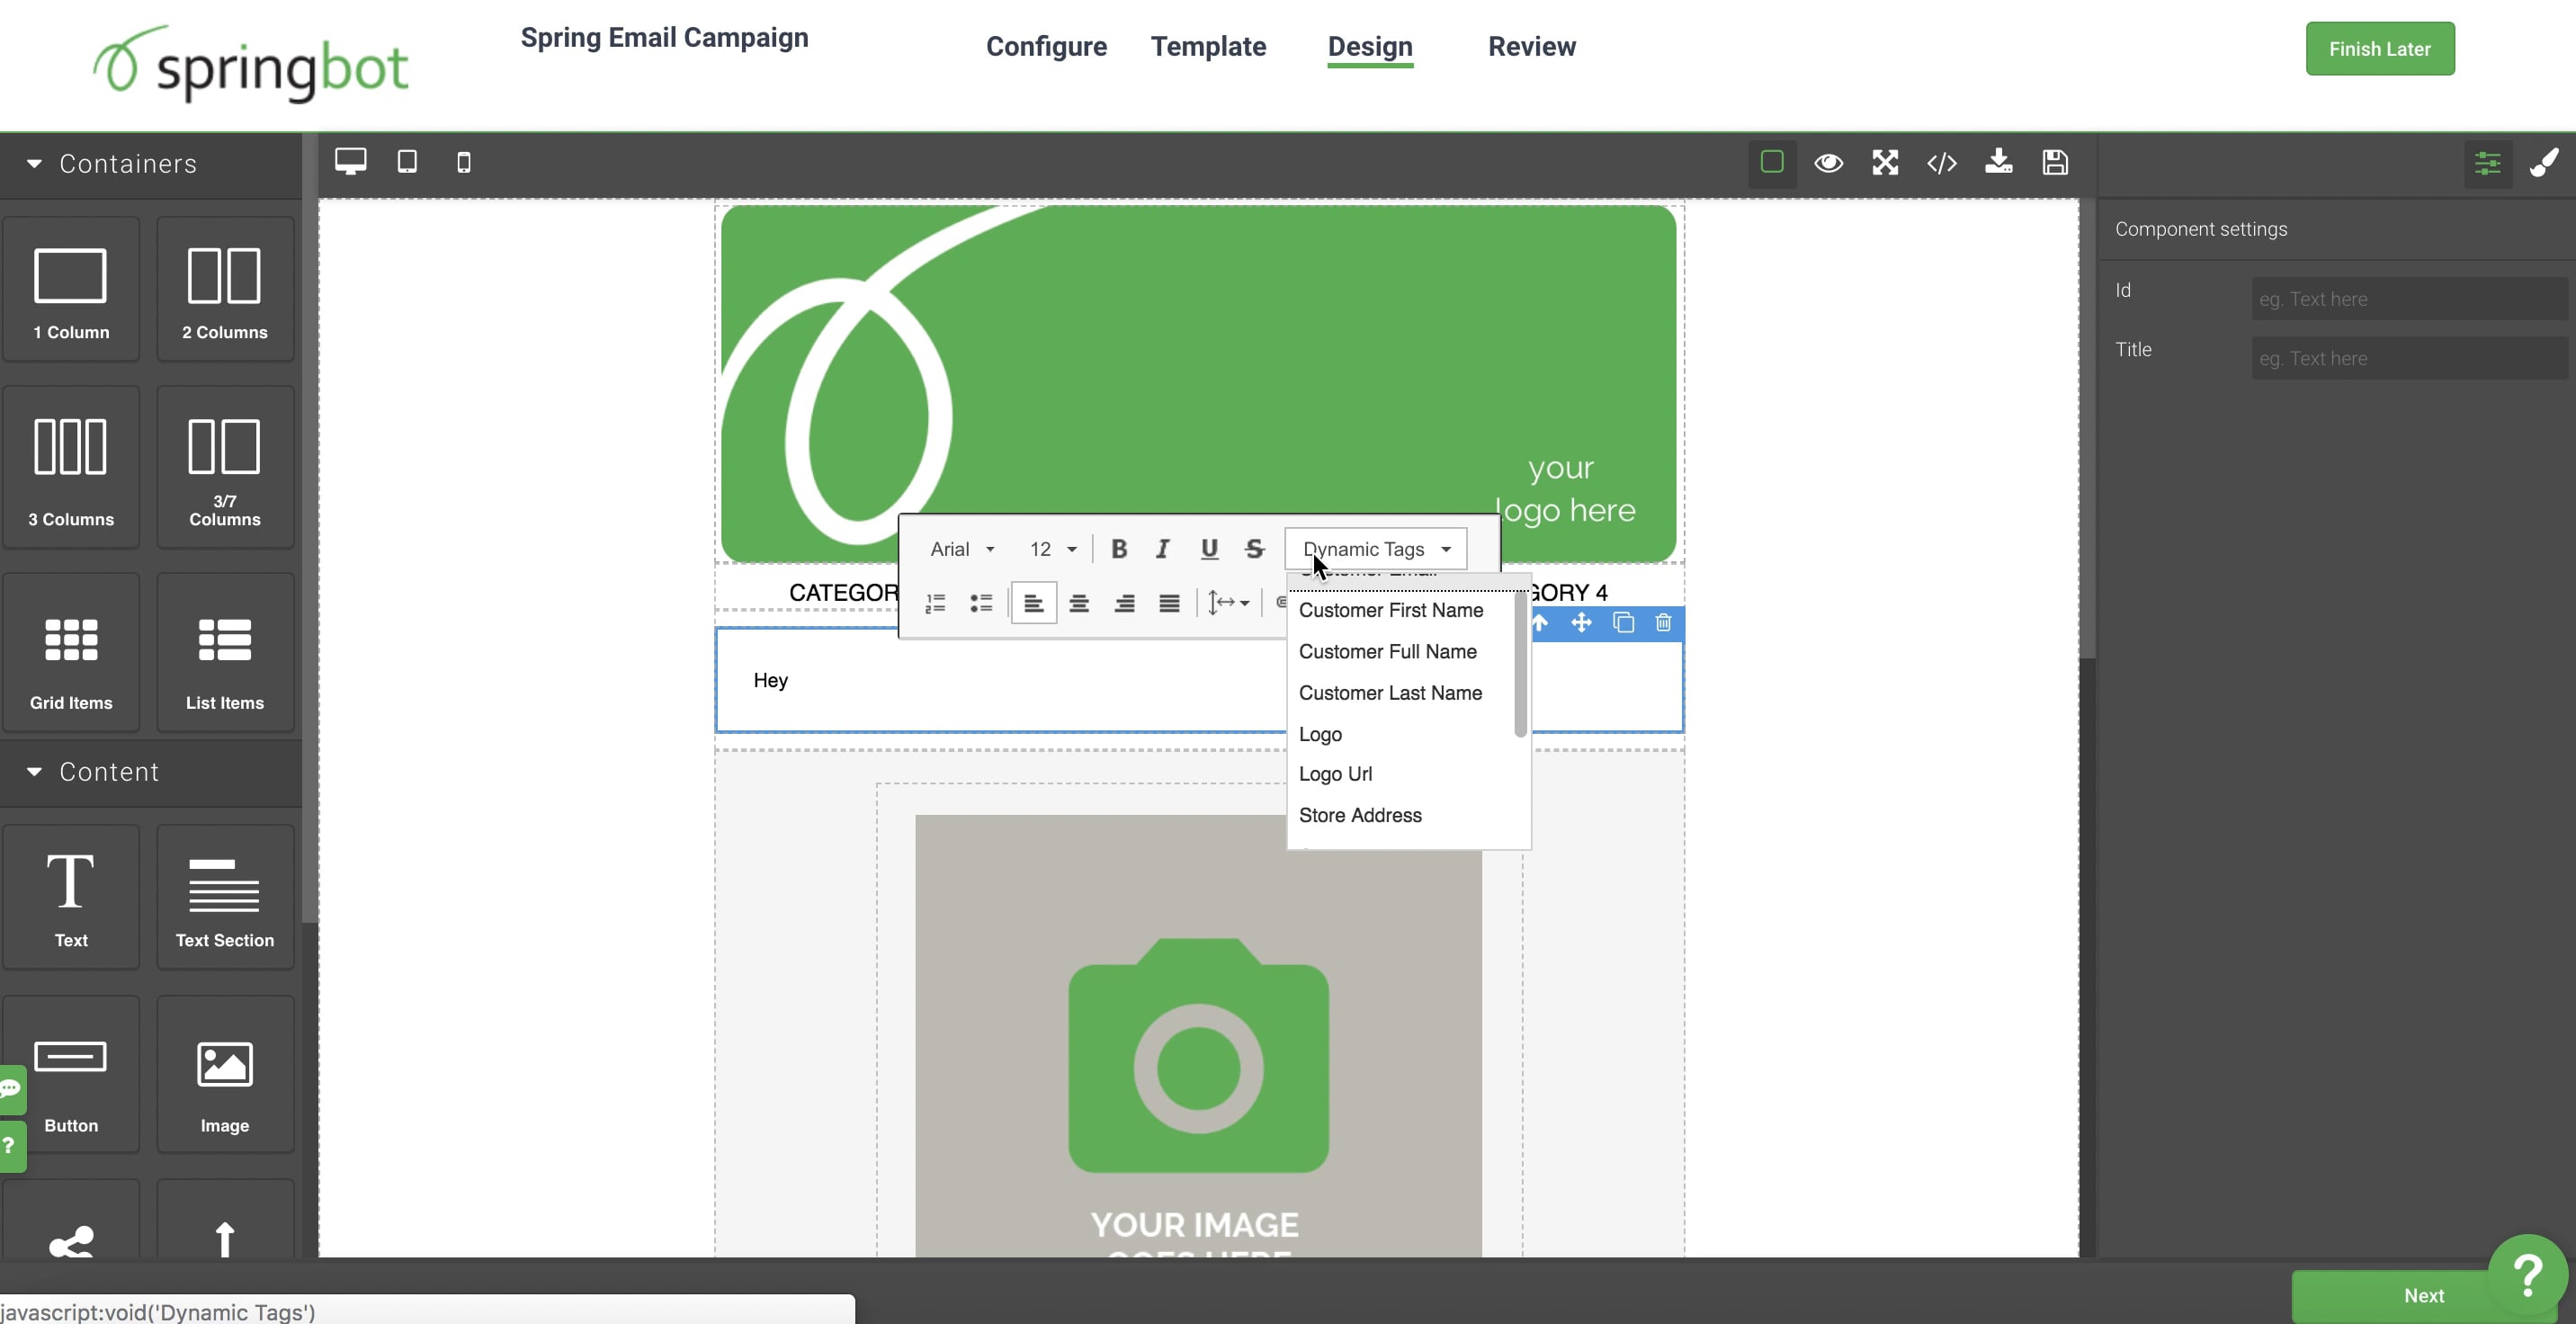The width and height of the screenshot is (2576, 1324).
Task: Add Grid Items block
Action: 71,652
